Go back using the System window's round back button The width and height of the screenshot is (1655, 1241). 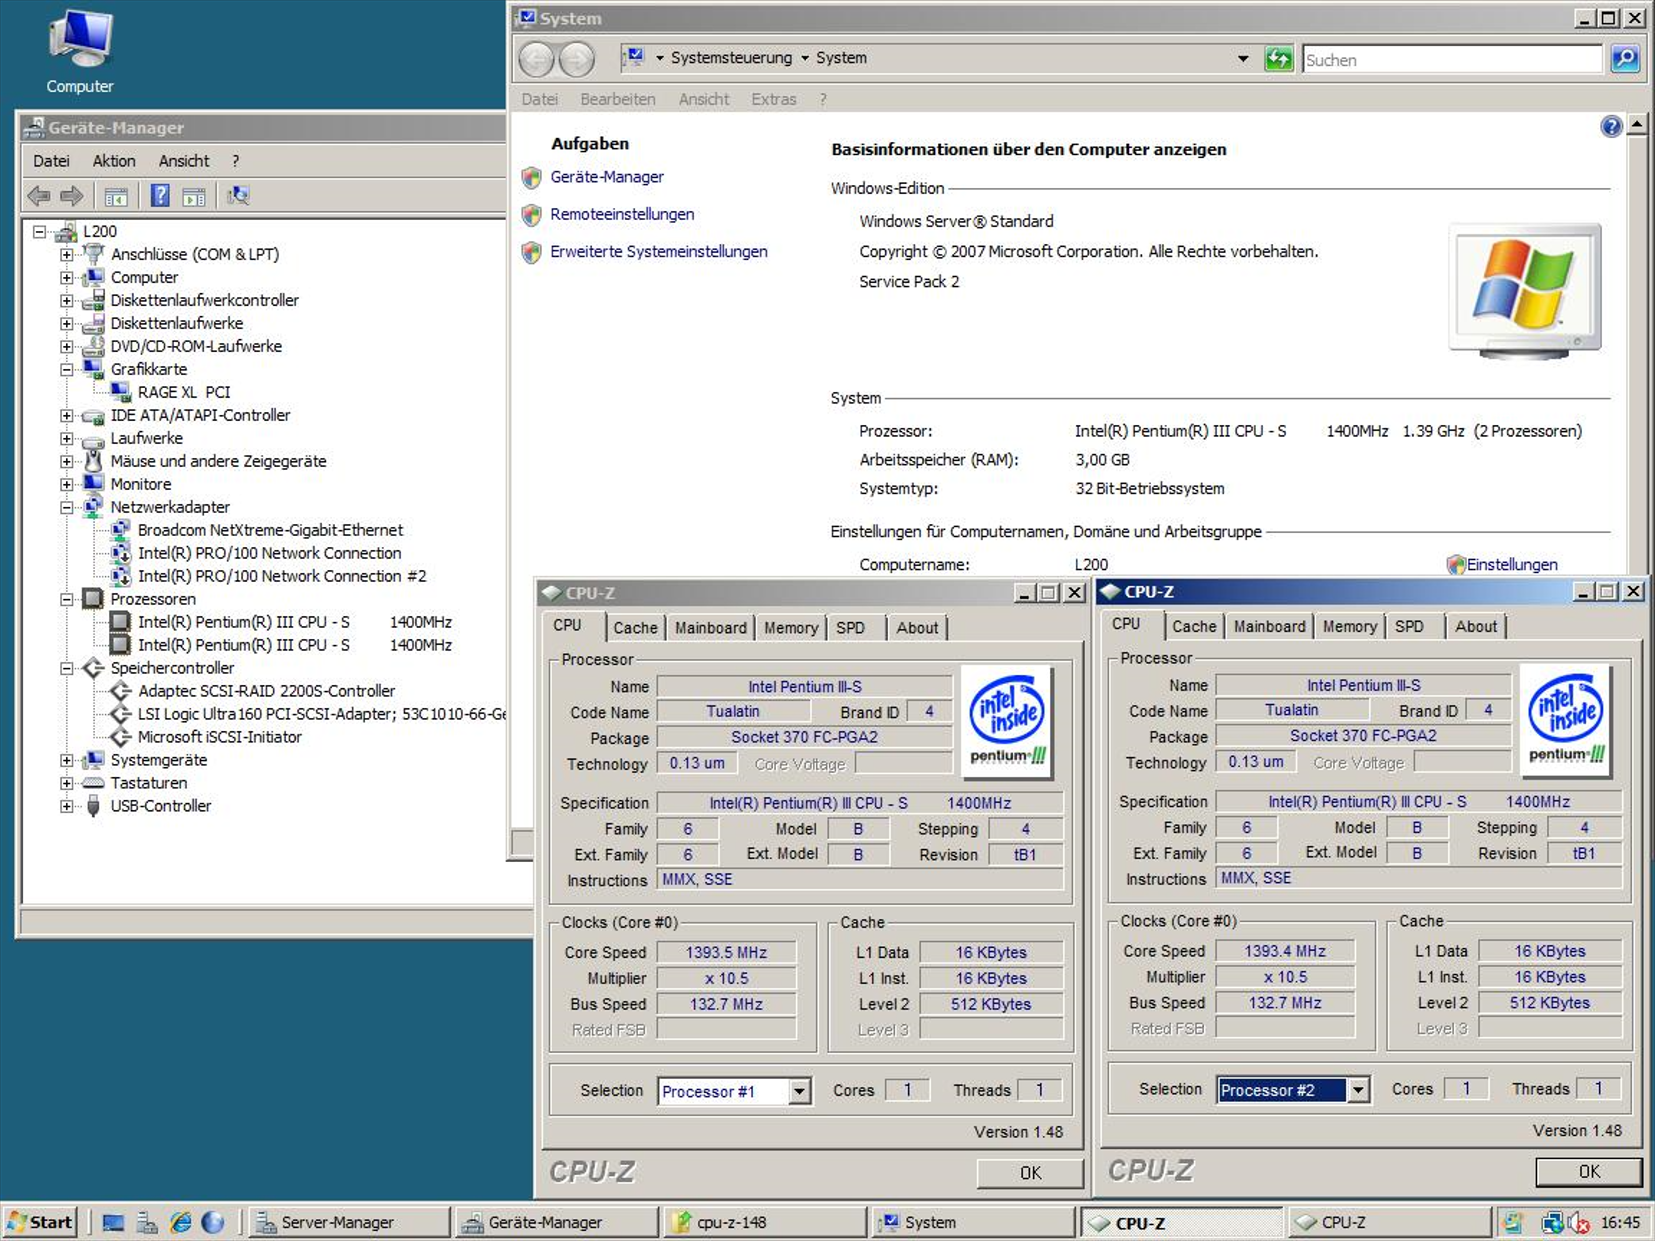coord(537,59)
